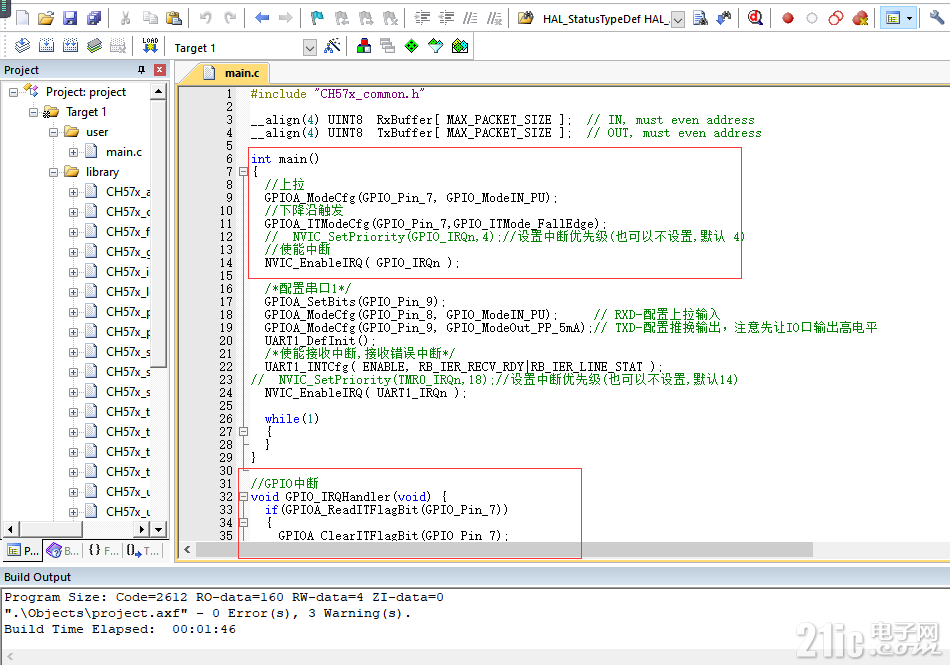Save all files with the multi-disk icon
Image resolution: width=950 pixels, height=665 pixels.
point(94,18)
